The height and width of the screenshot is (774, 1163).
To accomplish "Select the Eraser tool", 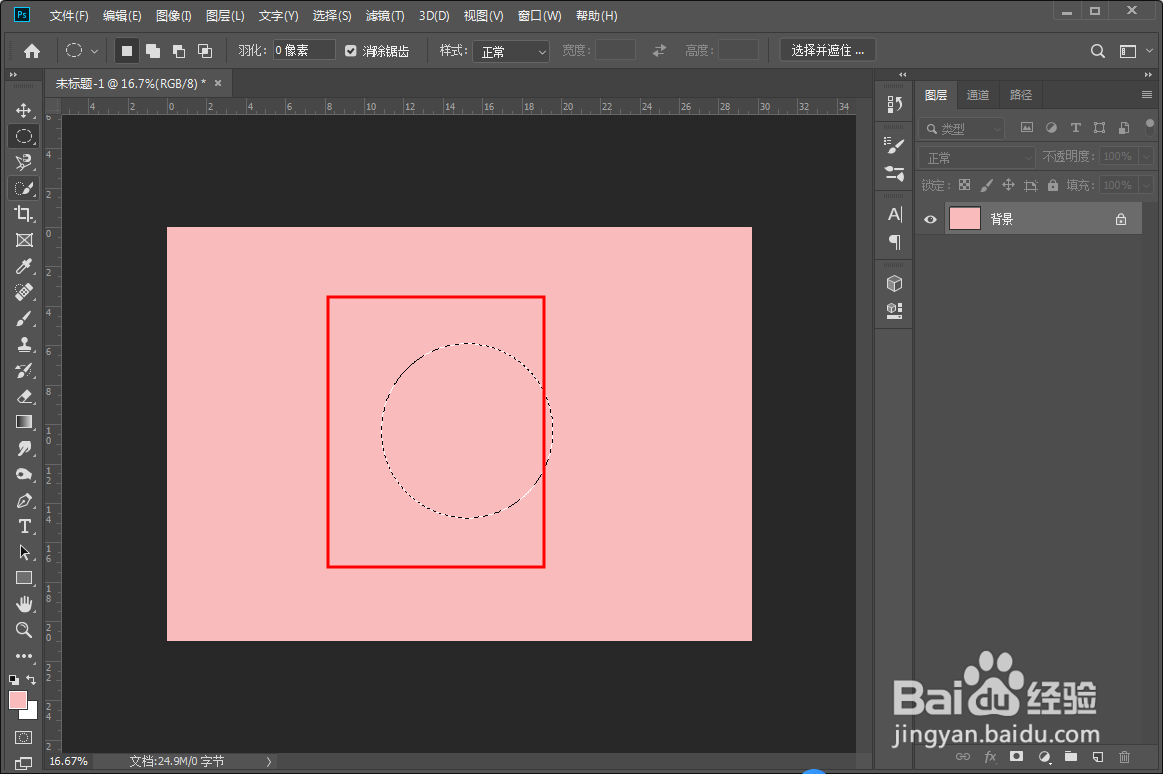I will [x=24, y=397].
